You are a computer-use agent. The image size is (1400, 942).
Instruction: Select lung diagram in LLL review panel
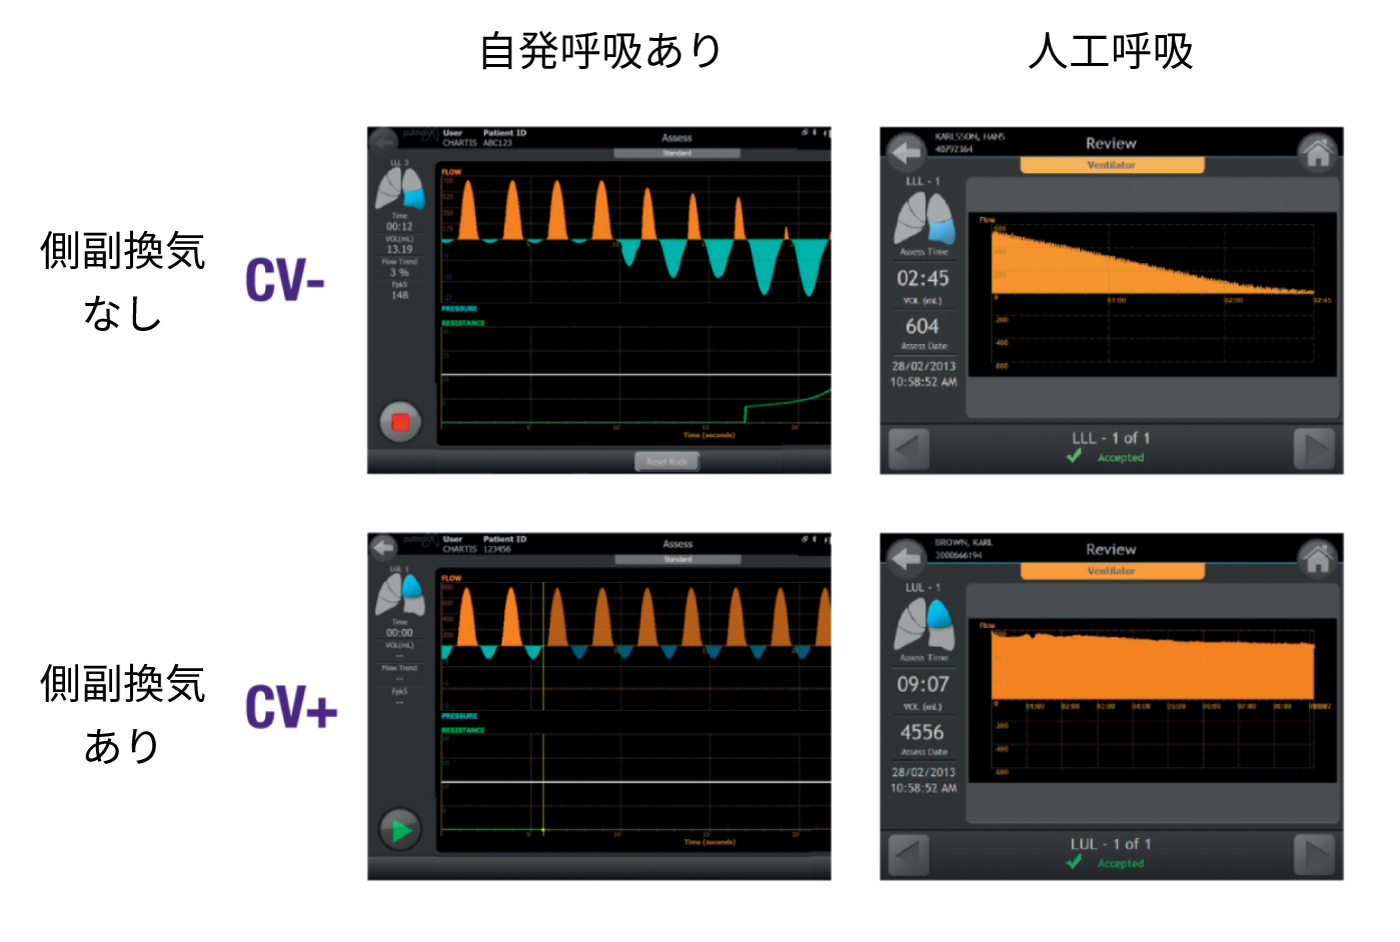(924, 218)
